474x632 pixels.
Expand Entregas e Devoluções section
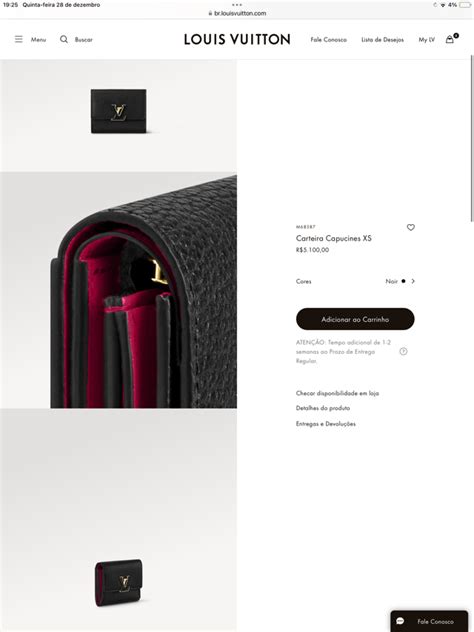click(326, 424)
